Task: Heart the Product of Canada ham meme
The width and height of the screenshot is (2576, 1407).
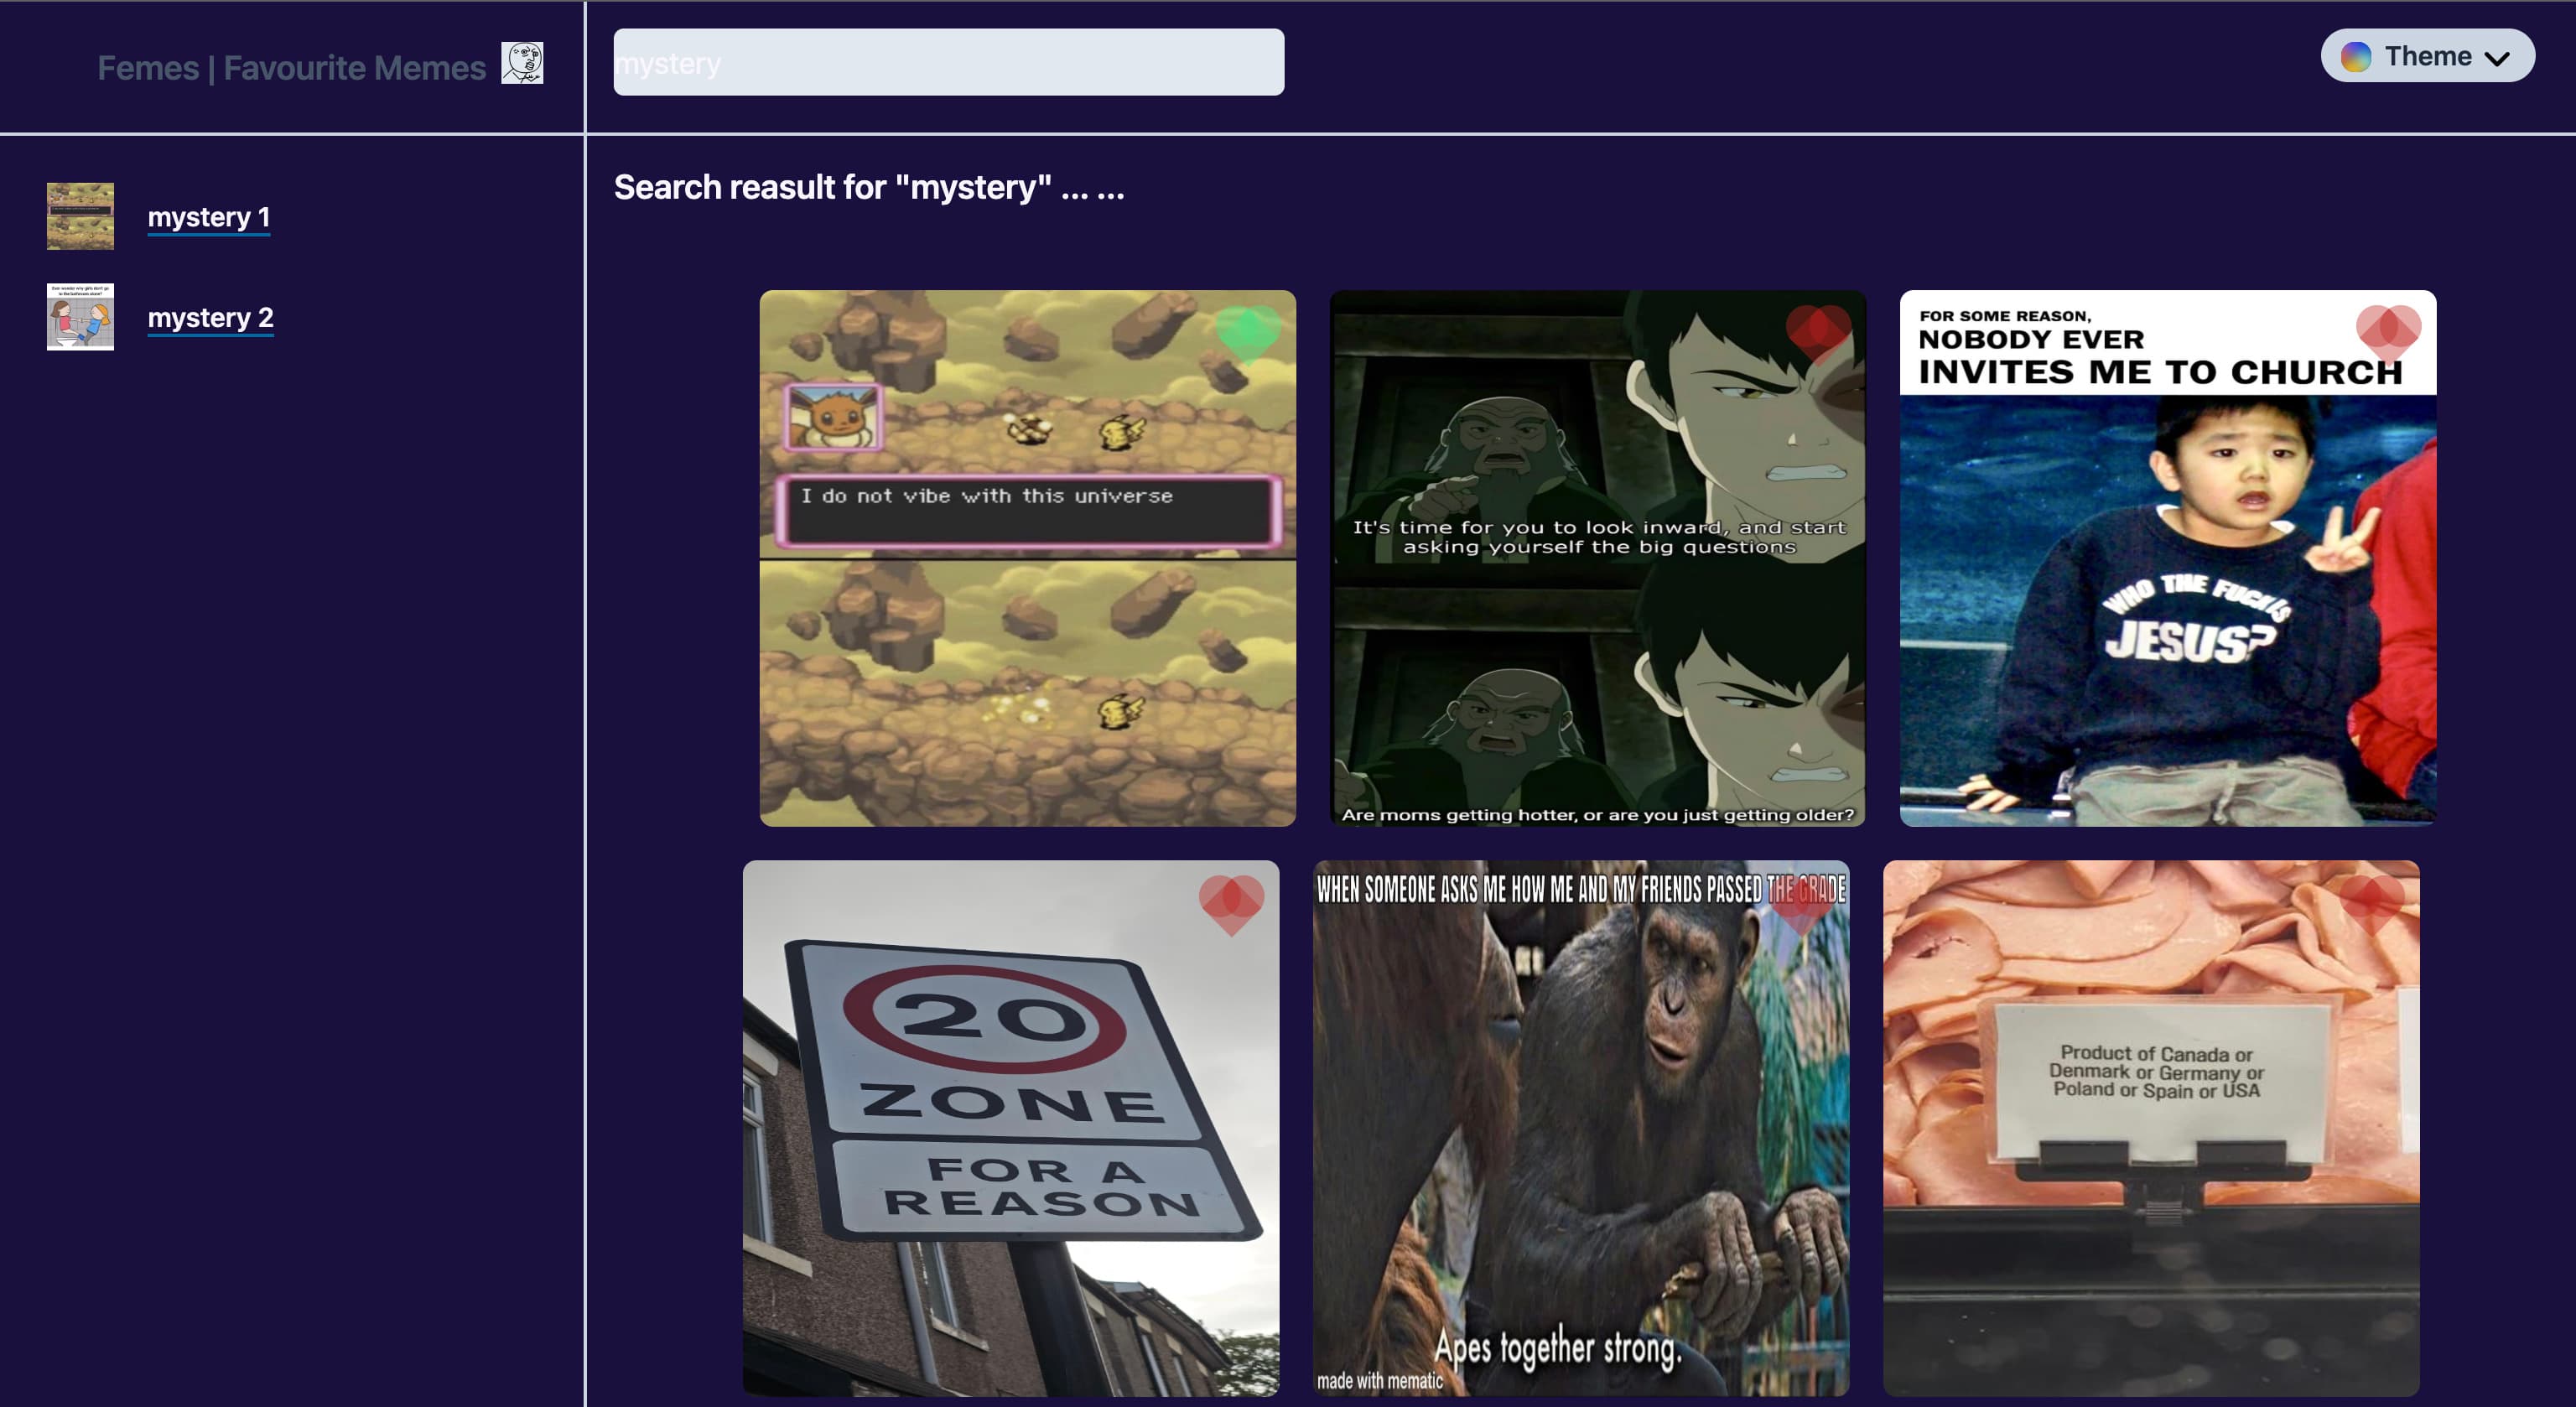Action: 2371,903
